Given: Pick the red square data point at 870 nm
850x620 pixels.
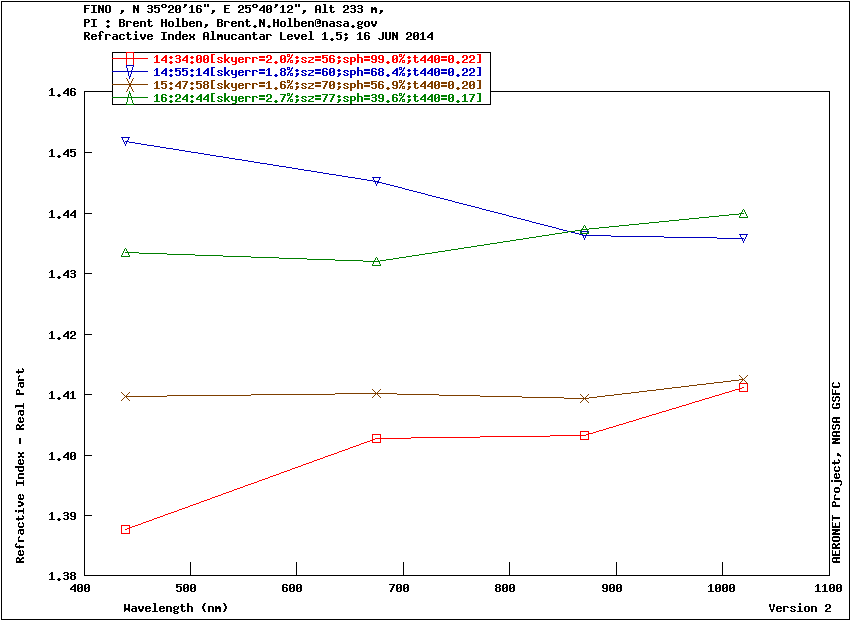Looking at the screenshot, I should point(584,435).
